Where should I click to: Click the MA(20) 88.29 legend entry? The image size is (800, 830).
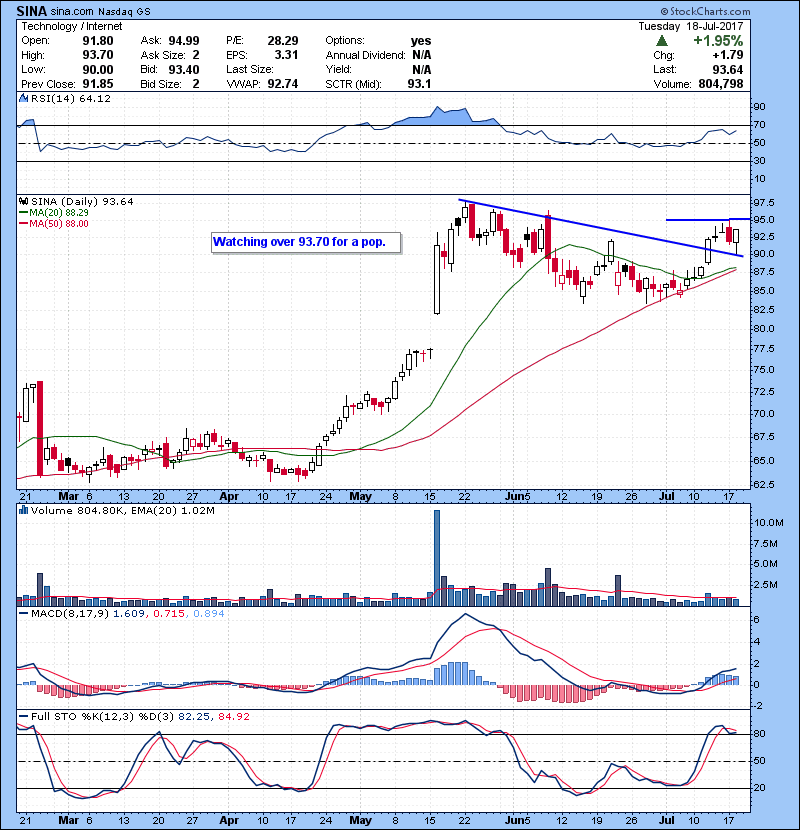point(54,212)
